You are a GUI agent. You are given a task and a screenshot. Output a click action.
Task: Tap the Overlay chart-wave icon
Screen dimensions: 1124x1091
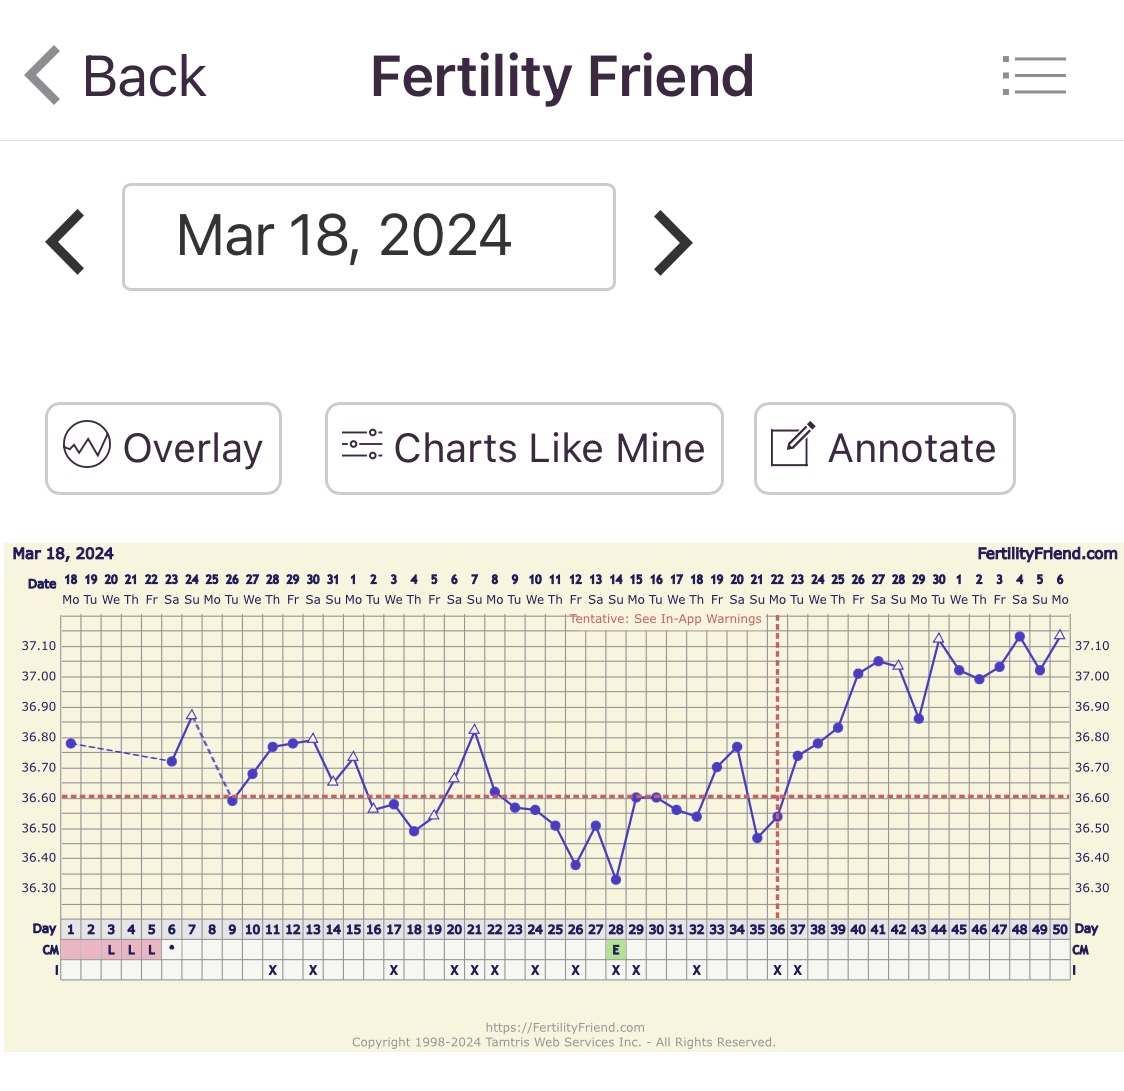click(x=87, y=447)
